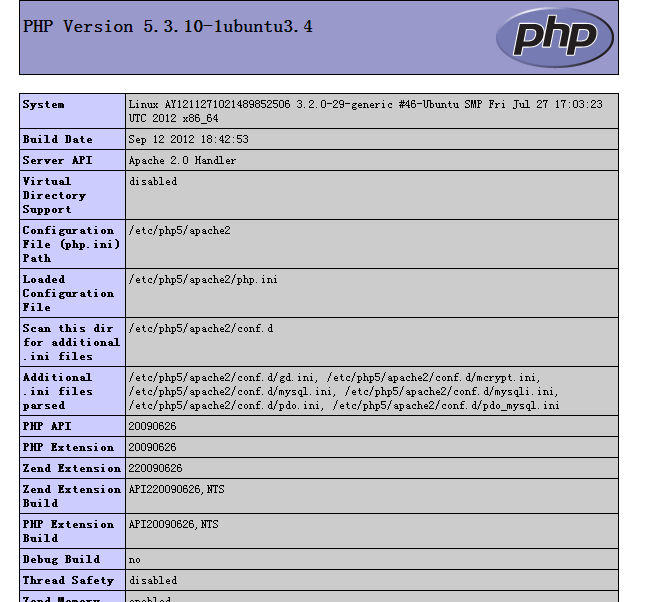Viewport: 657px width, 602px height.
Task: Select the parsed ini files list with gd.ini
Action: point(344,391)
